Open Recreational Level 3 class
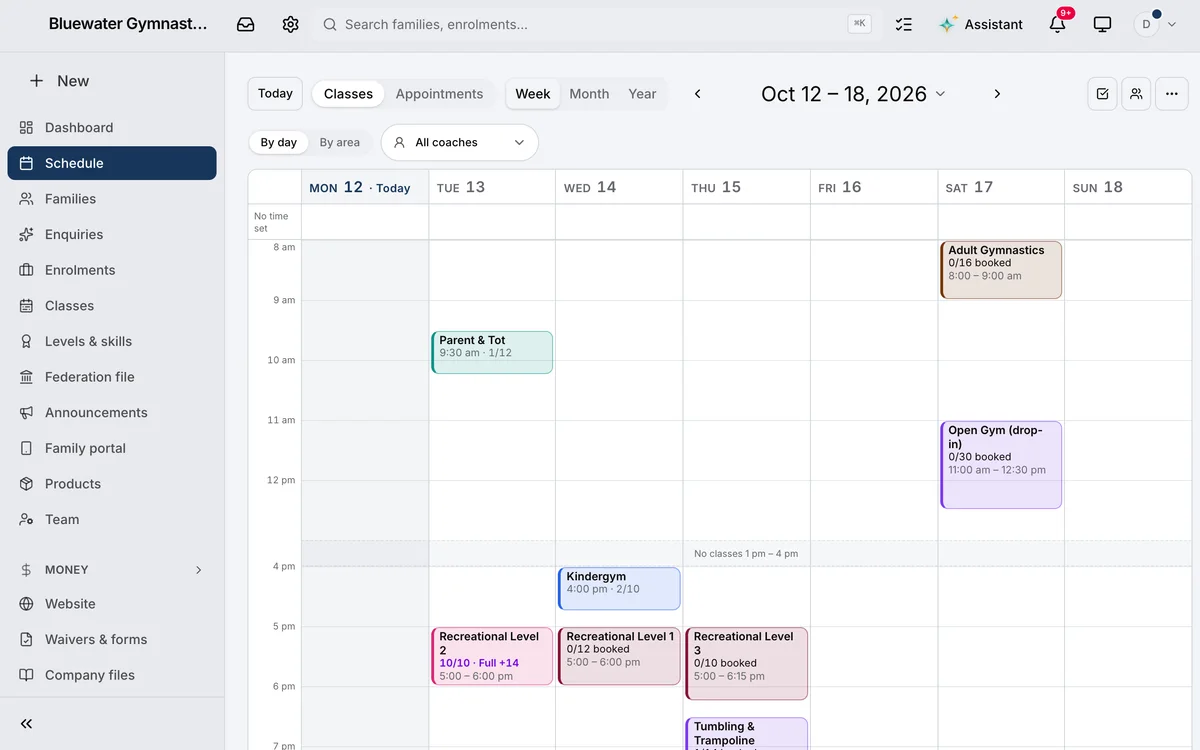This screenshot has width=1200, height=750. click(x=746, y=663)
